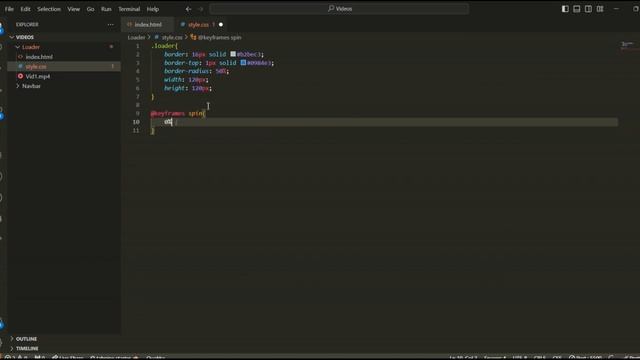The width and height of the screenshot is (640, 360).
Task: Open the View menu
Action: (73, 9)
